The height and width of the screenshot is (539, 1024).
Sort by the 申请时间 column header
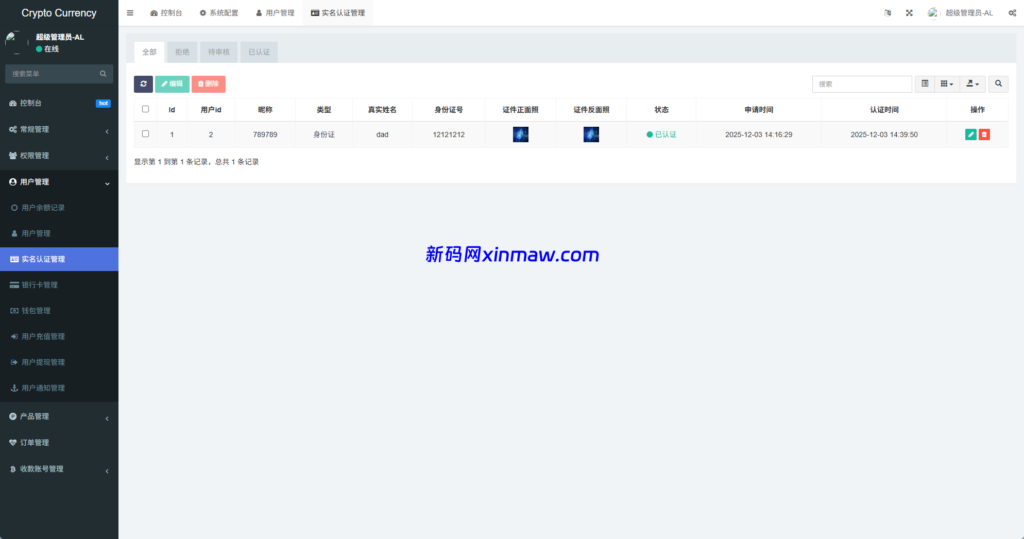[x=759, y=110]
